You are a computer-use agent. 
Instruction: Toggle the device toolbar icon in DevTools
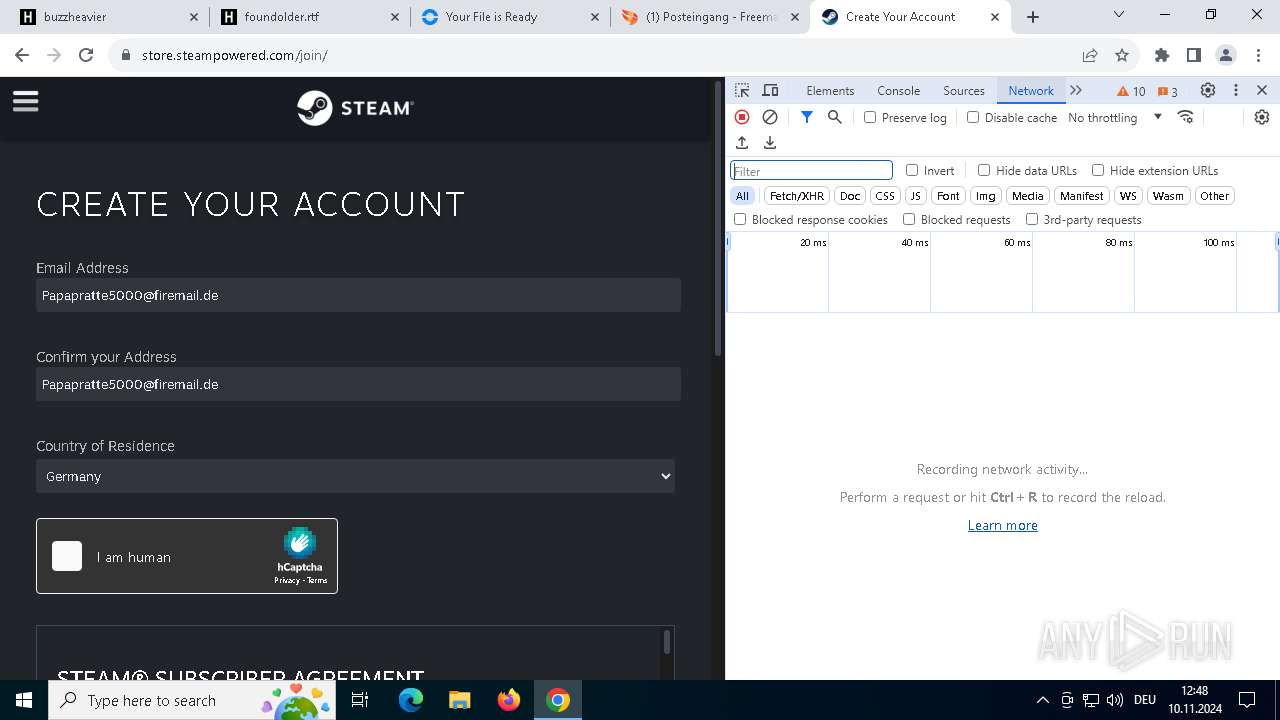tap(770, 90)
